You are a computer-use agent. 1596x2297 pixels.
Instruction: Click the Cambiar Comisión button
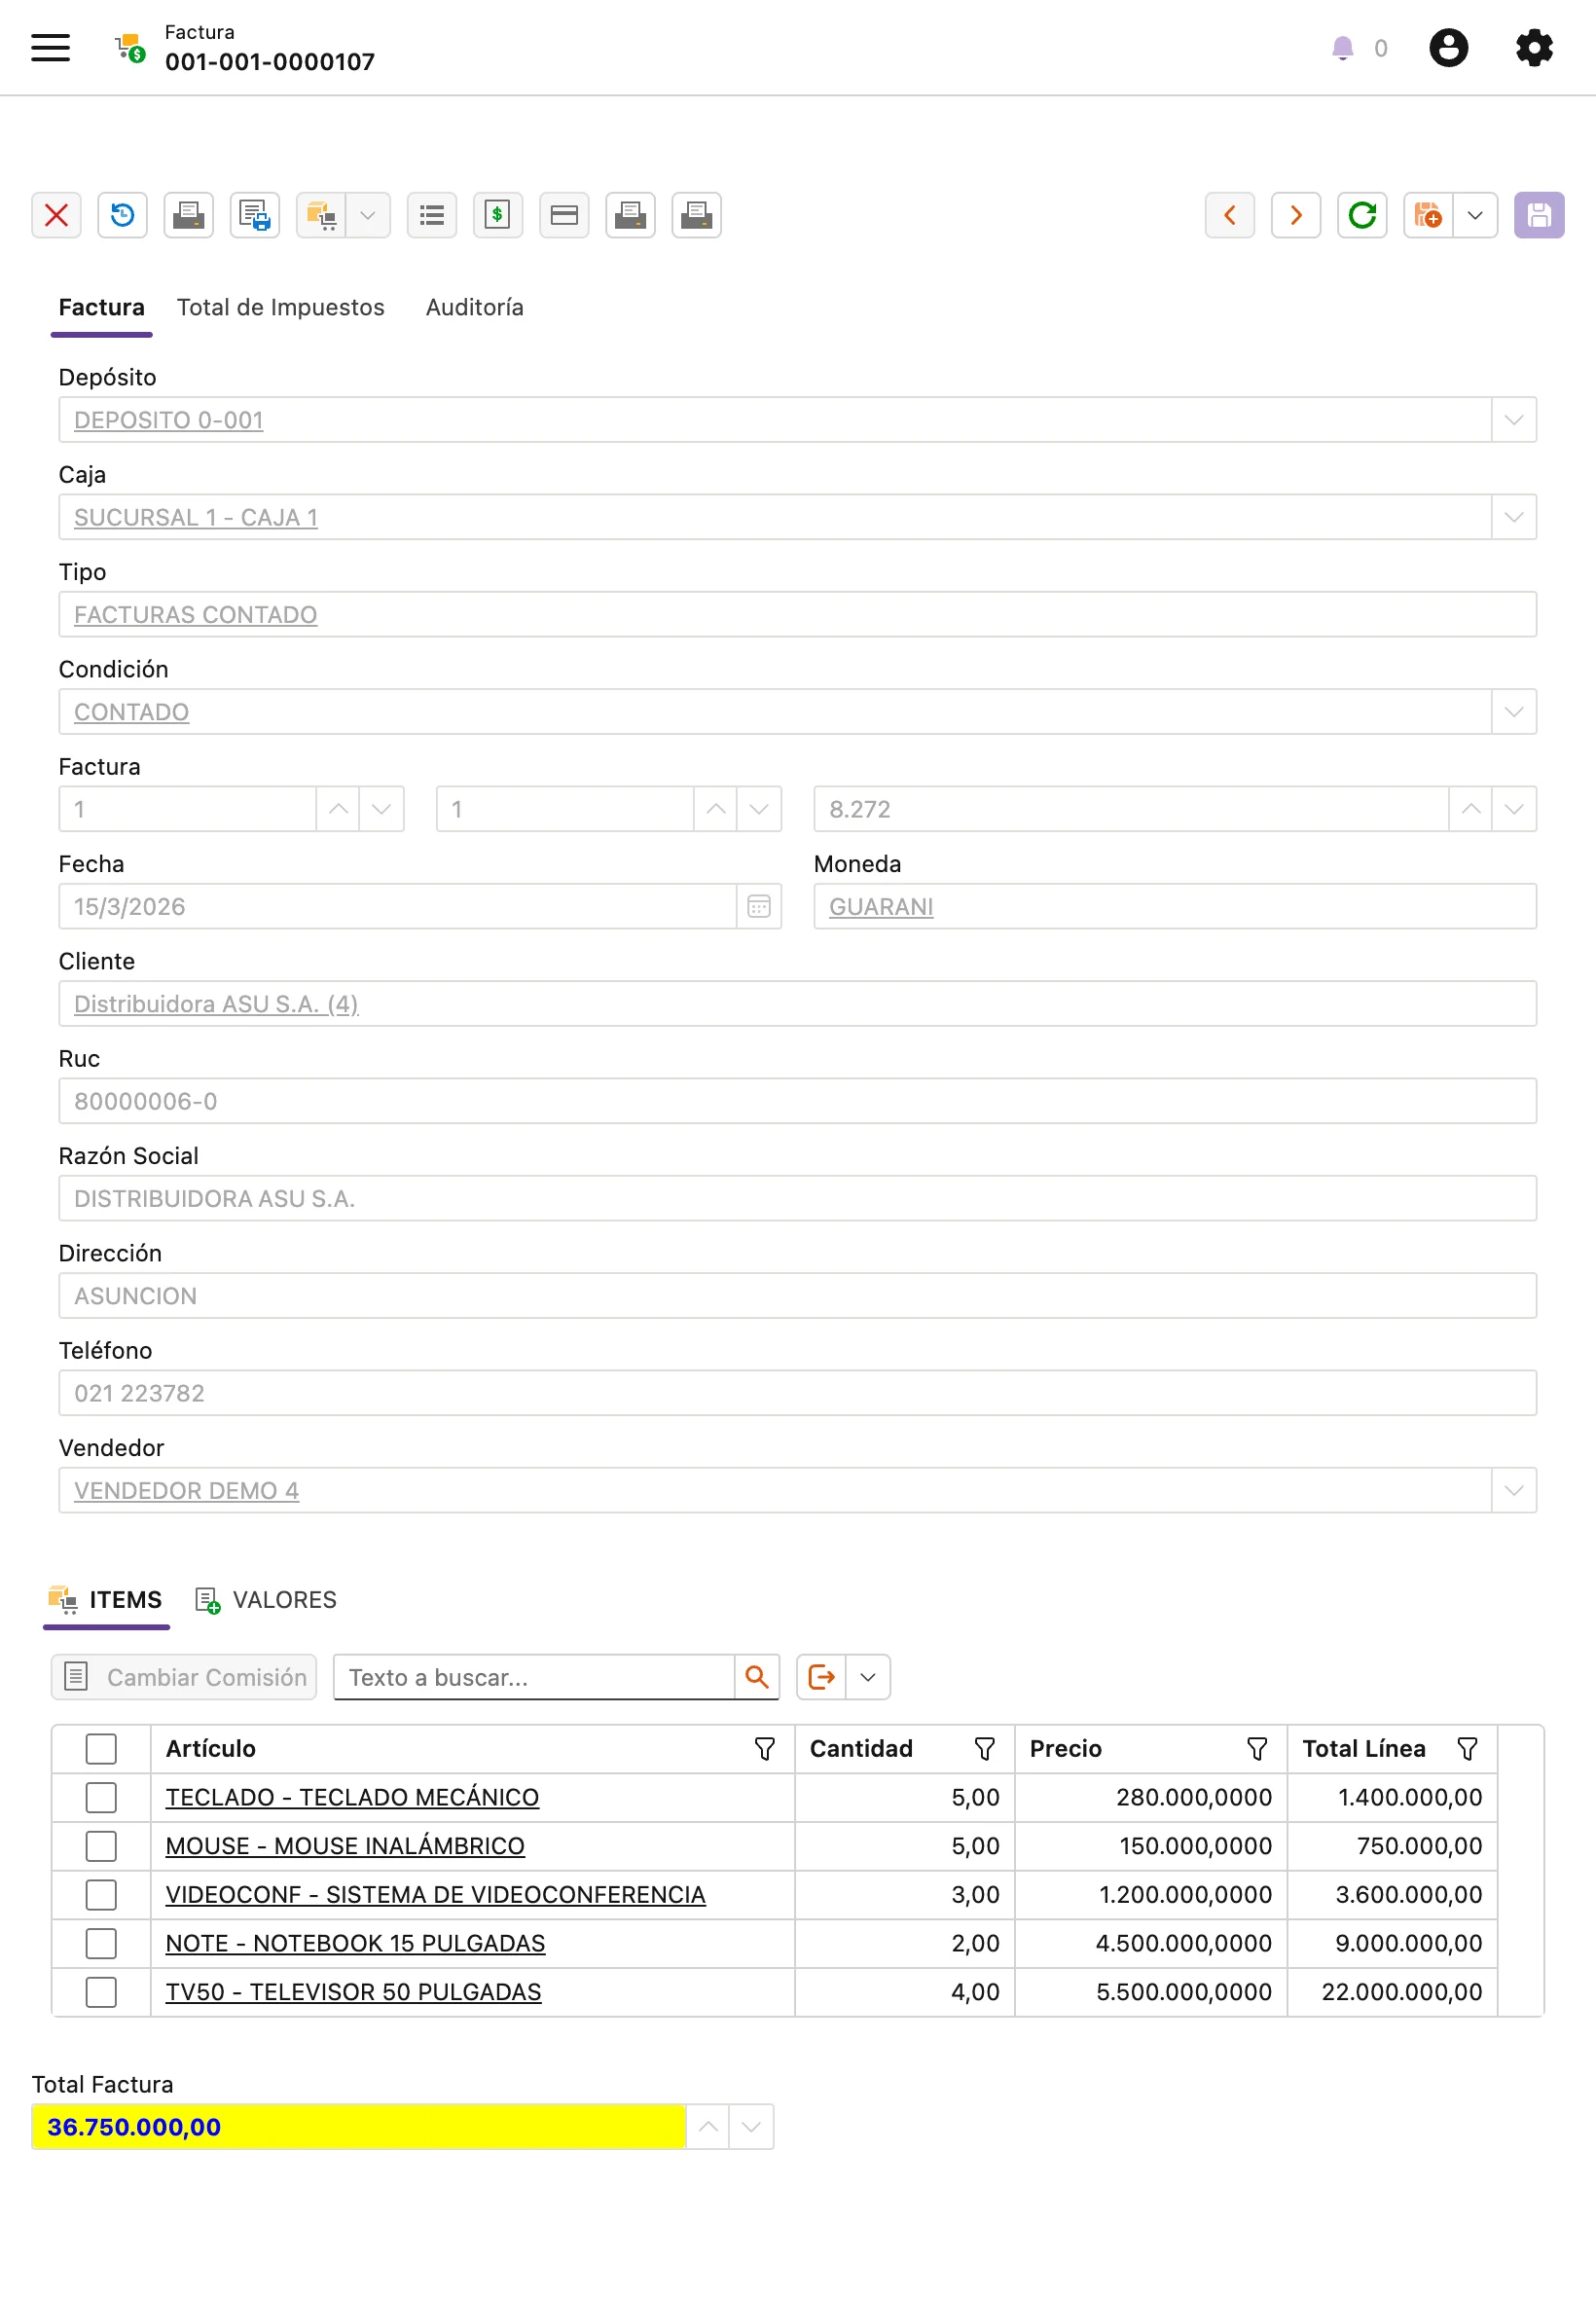pyautogui.click(x=184, y=1677)
